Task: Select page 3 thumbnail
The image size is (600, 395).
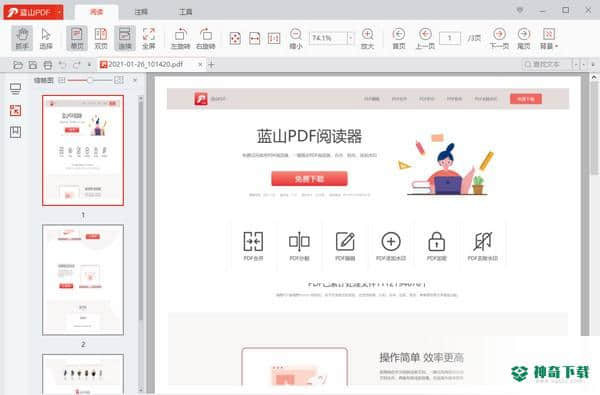Action: [x=83, y=374]
